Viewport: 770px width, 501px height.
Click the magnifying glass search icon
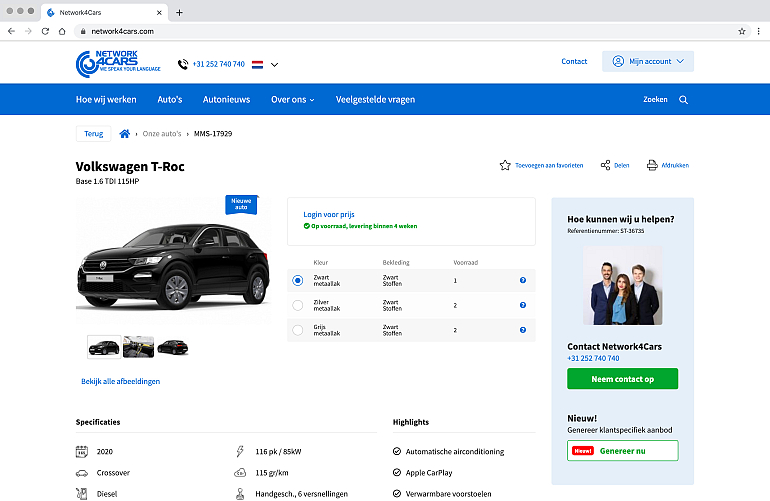[683, 100]
